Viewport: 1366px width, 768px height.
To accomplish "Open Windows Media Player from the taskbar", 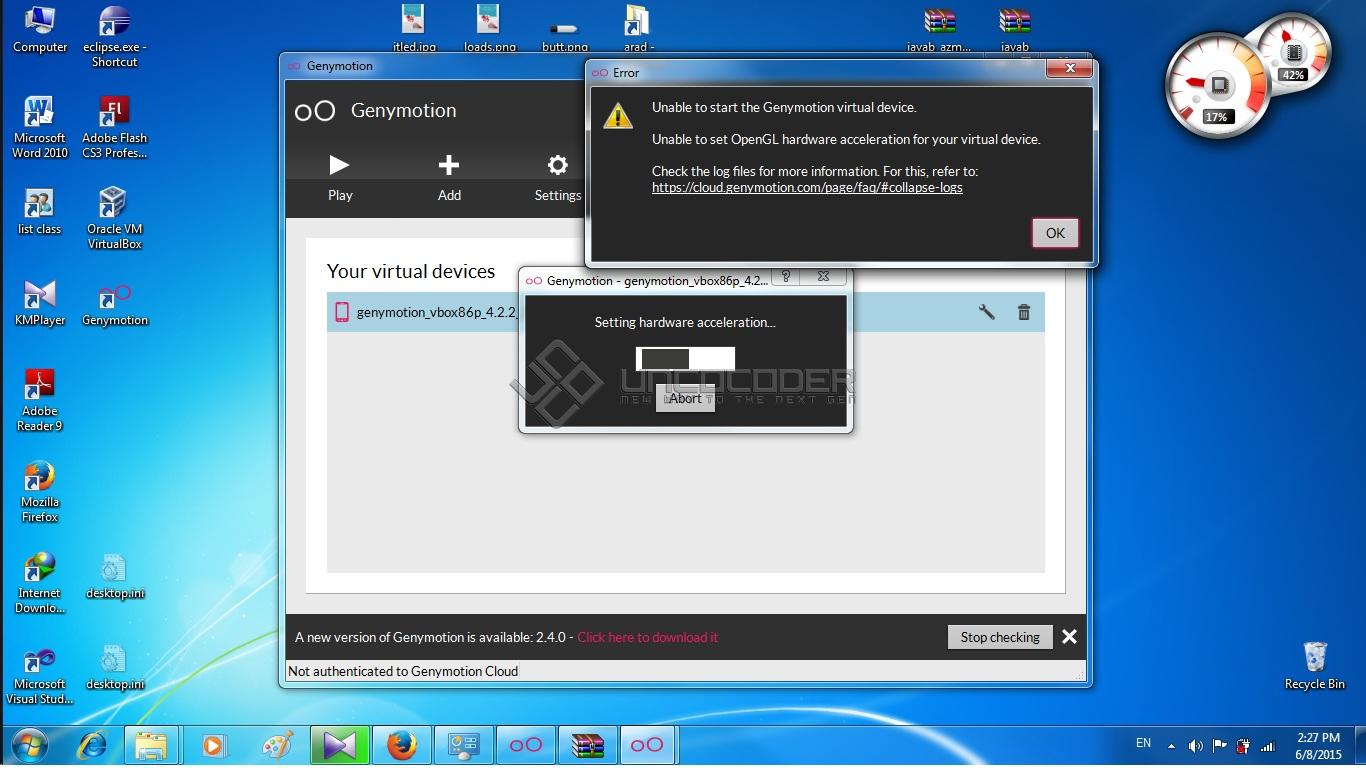I will [x=213, y=746].
